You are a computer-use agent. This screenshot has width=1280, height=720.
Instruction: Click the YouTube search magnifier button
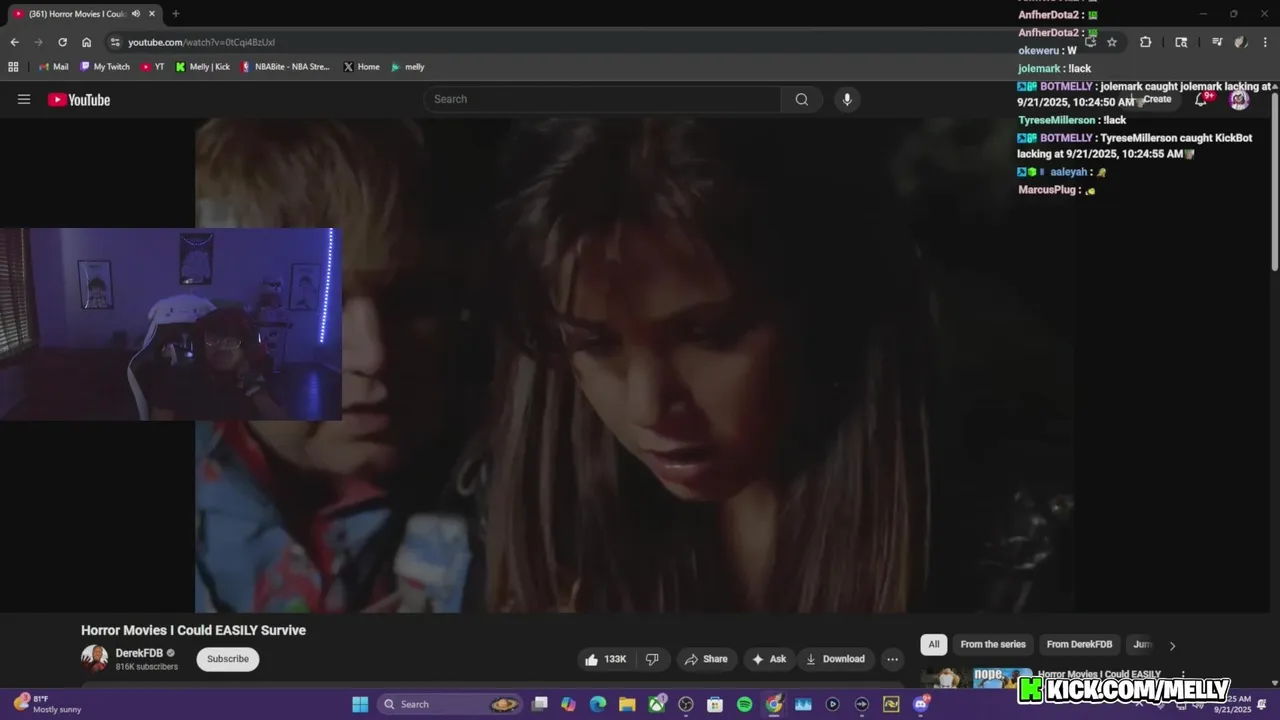[802, 99]
